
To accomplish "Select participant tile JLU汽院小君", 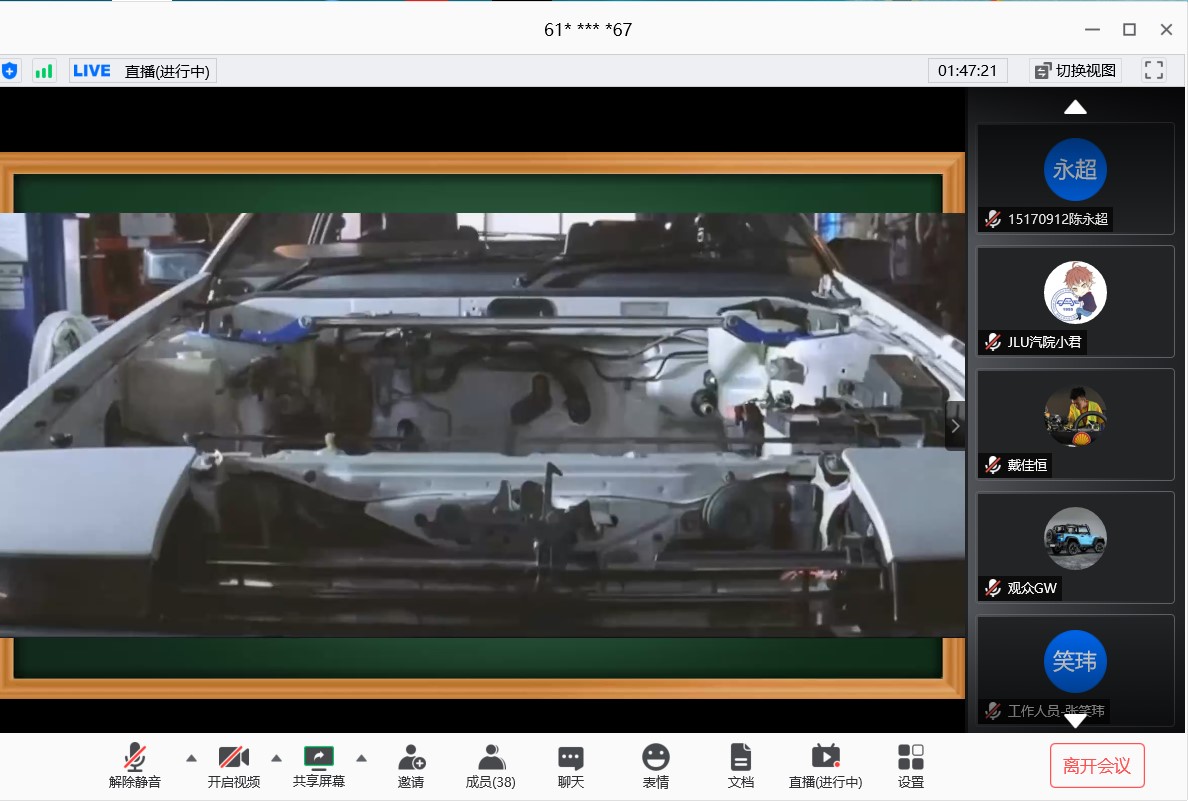I will pyautogui.click(x=1075, y=301).
